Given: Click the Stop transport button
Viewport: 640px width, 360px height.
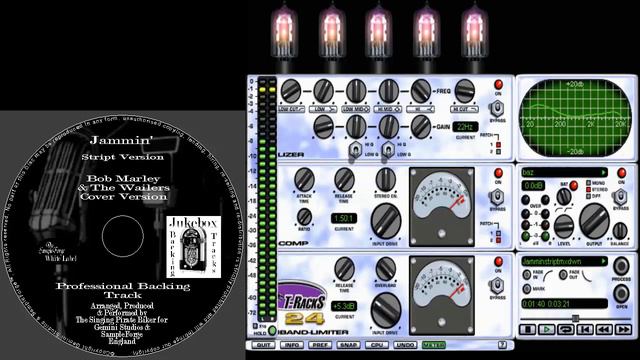Looking at the screenshot, I should pos(527,329).
